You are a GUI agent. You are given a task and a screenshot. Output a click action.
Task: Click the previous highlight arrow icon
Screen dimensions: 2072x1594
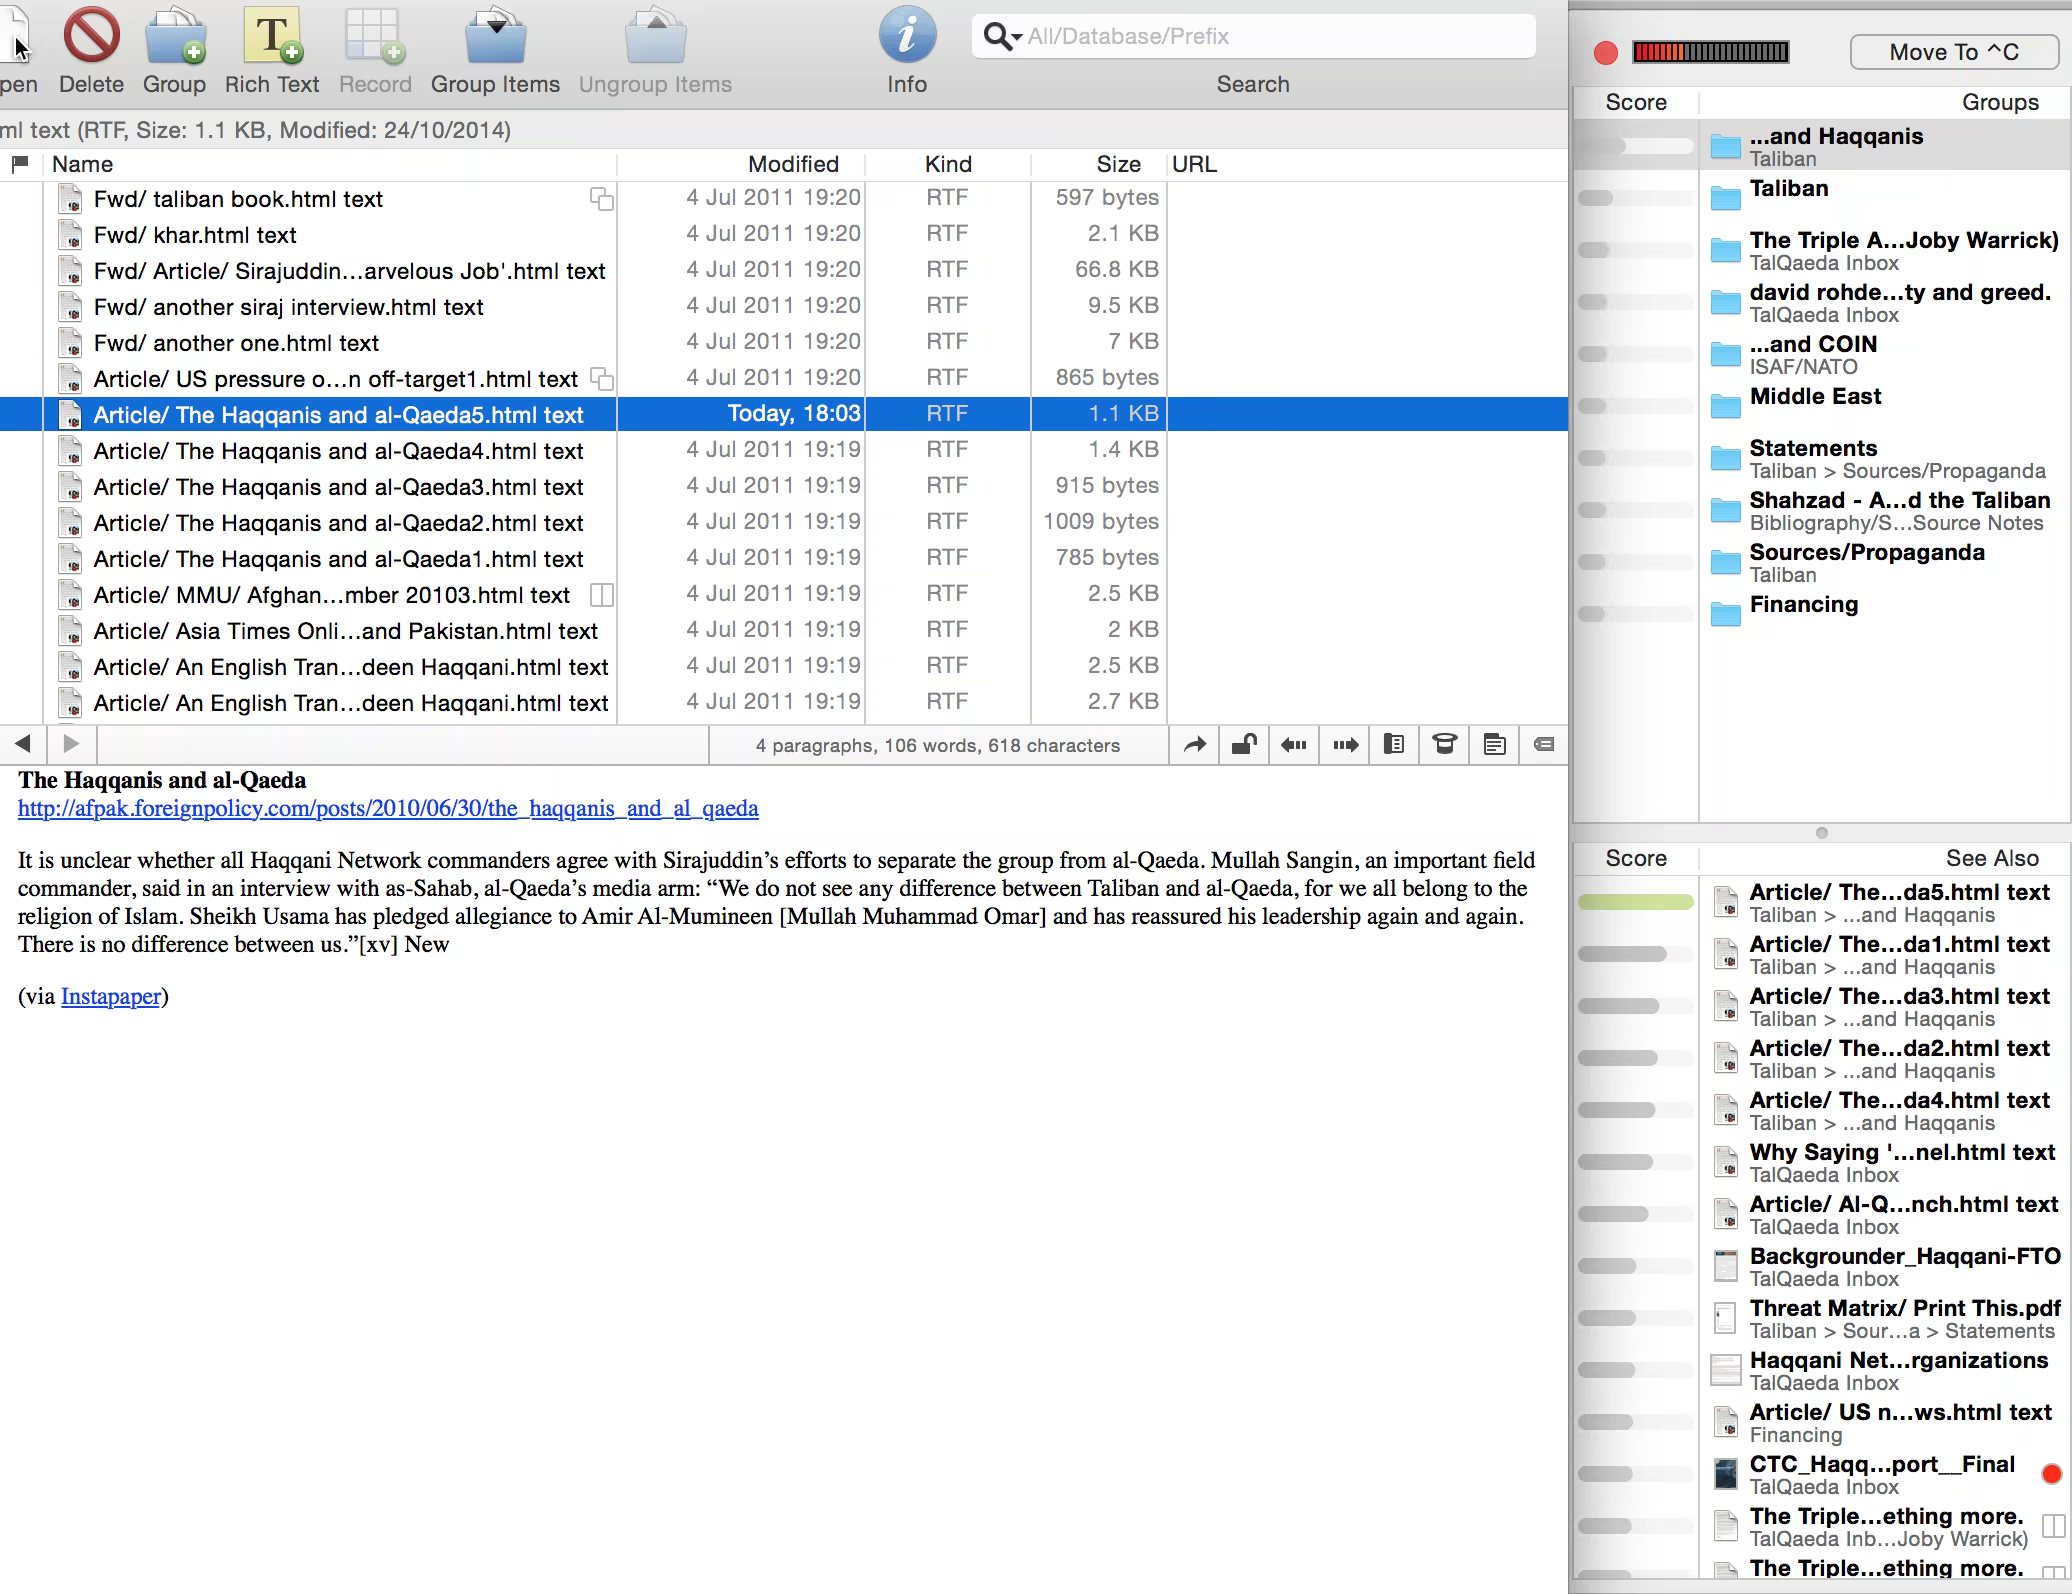click(1294, 744)
